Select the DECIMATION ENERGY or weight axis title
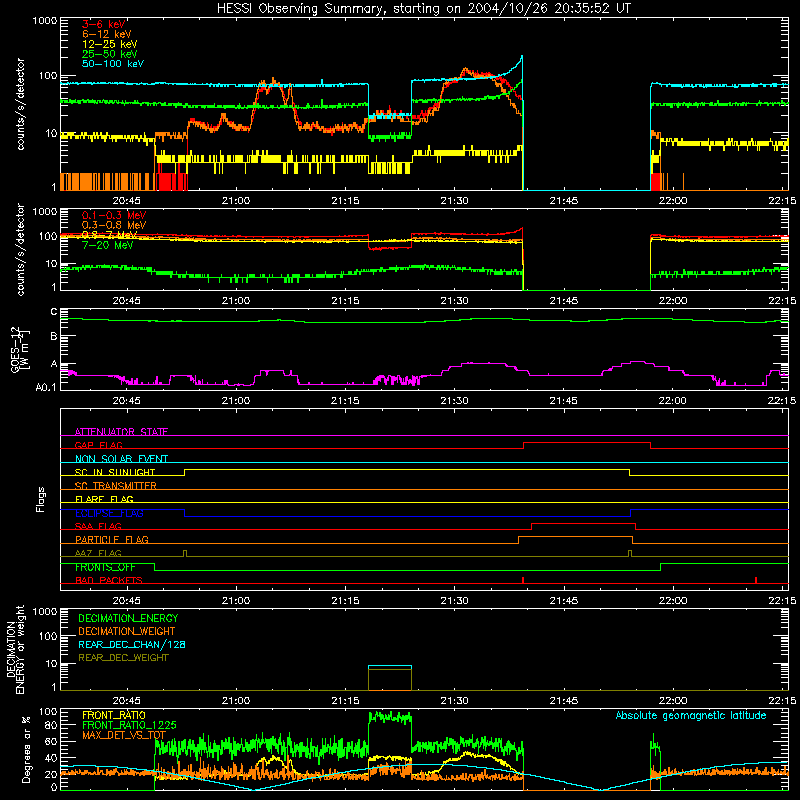This screenshot has width=800, height=800. [15, 649]
